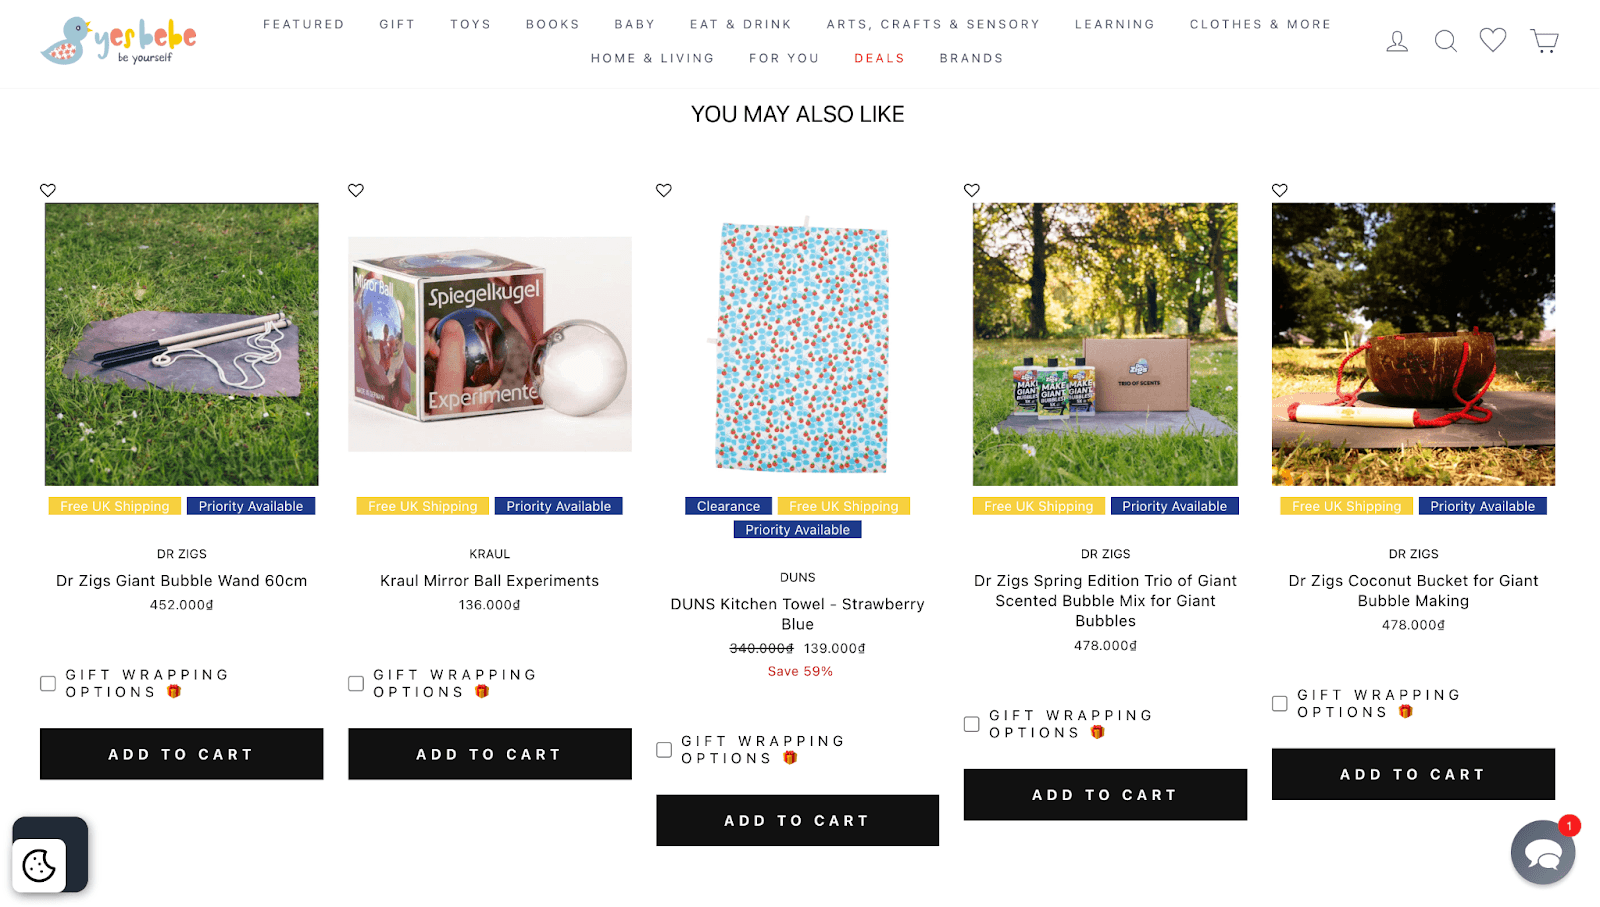Open Dr Zigs Spring Edition Trio link

(x=1105, y=600)
